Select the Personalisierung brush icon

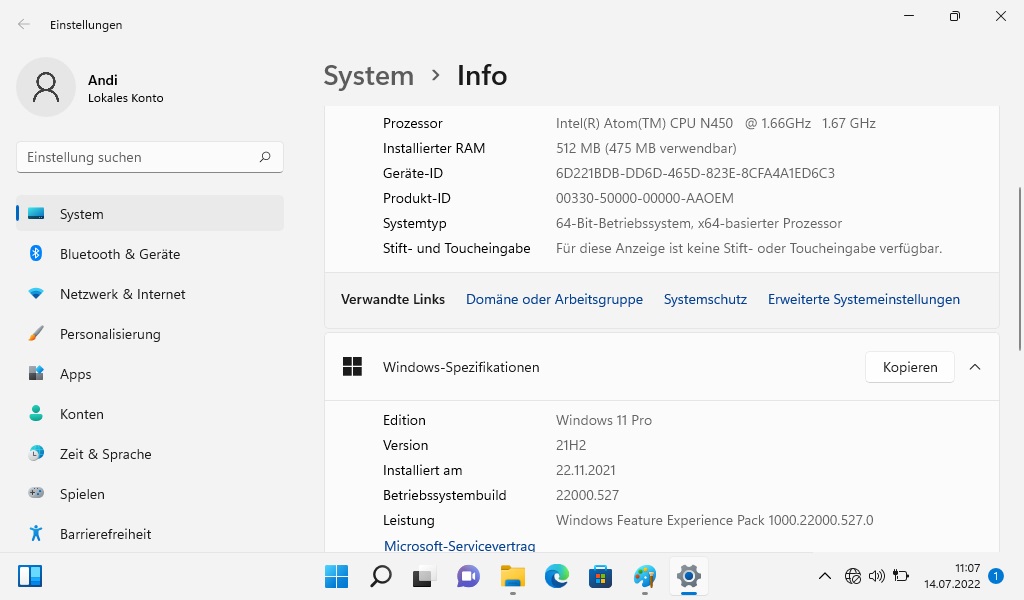pos(36,334)
